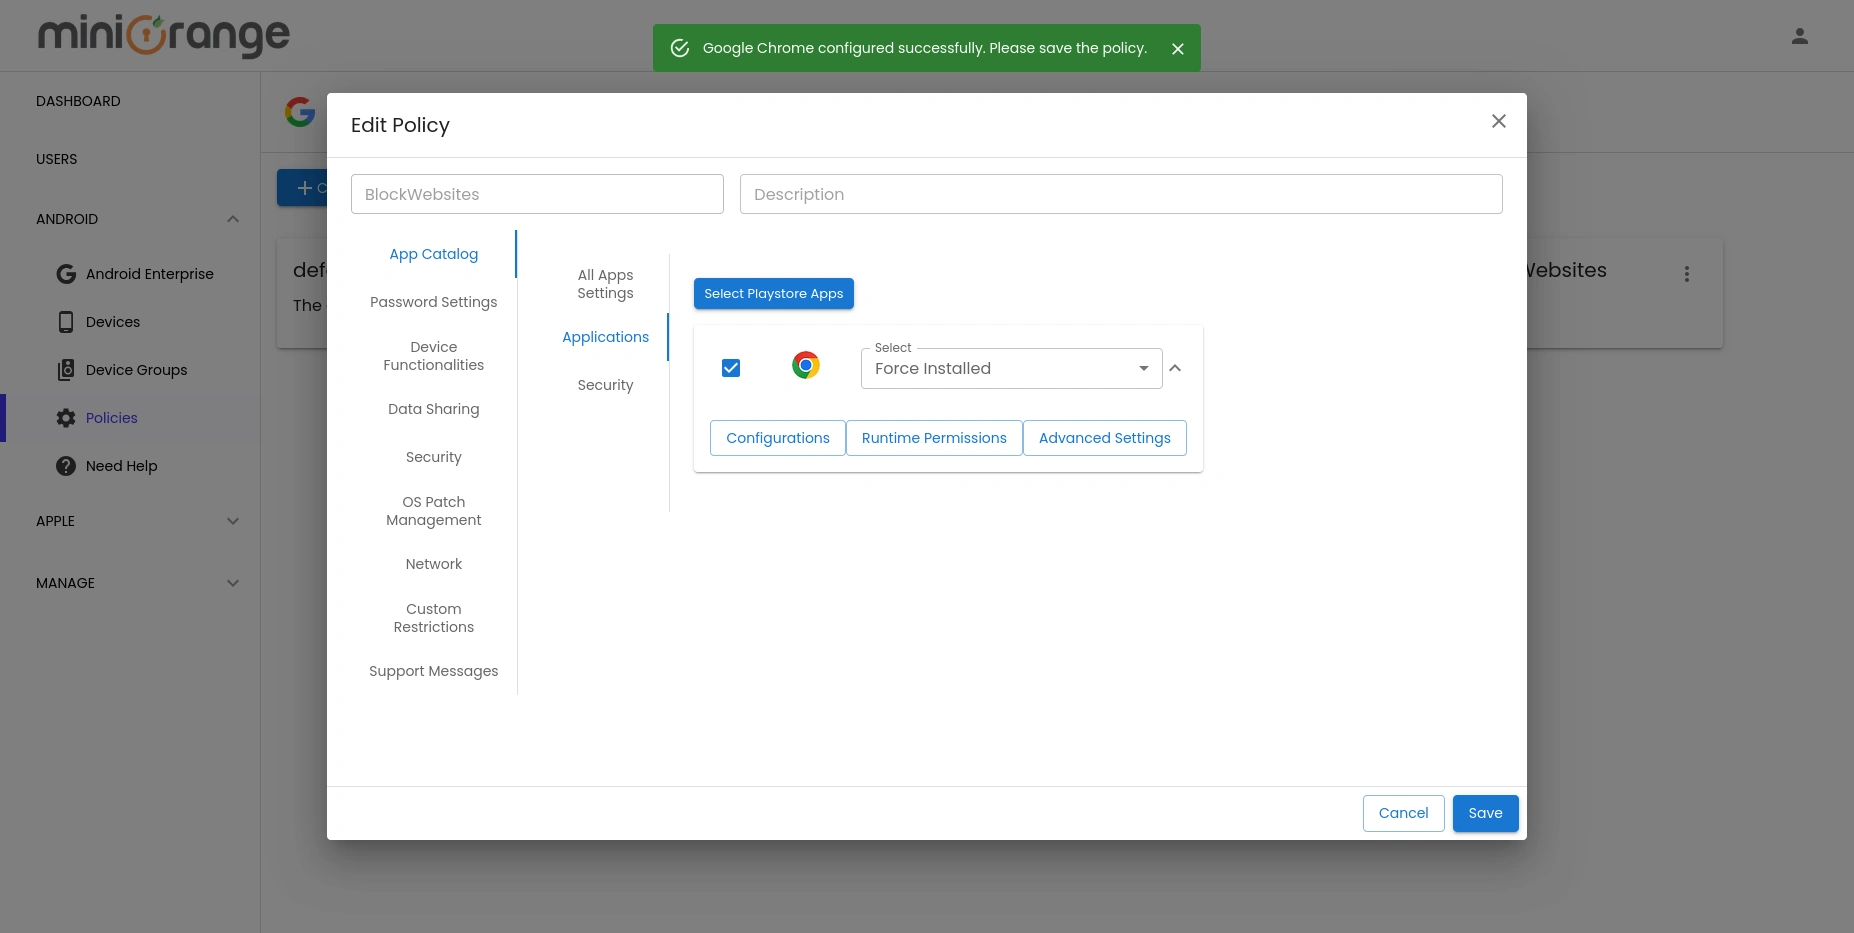Viewport: 1854px width, 933px height.
Task: Click the Google Chrome app icon
Action: [x=805, y=366]
